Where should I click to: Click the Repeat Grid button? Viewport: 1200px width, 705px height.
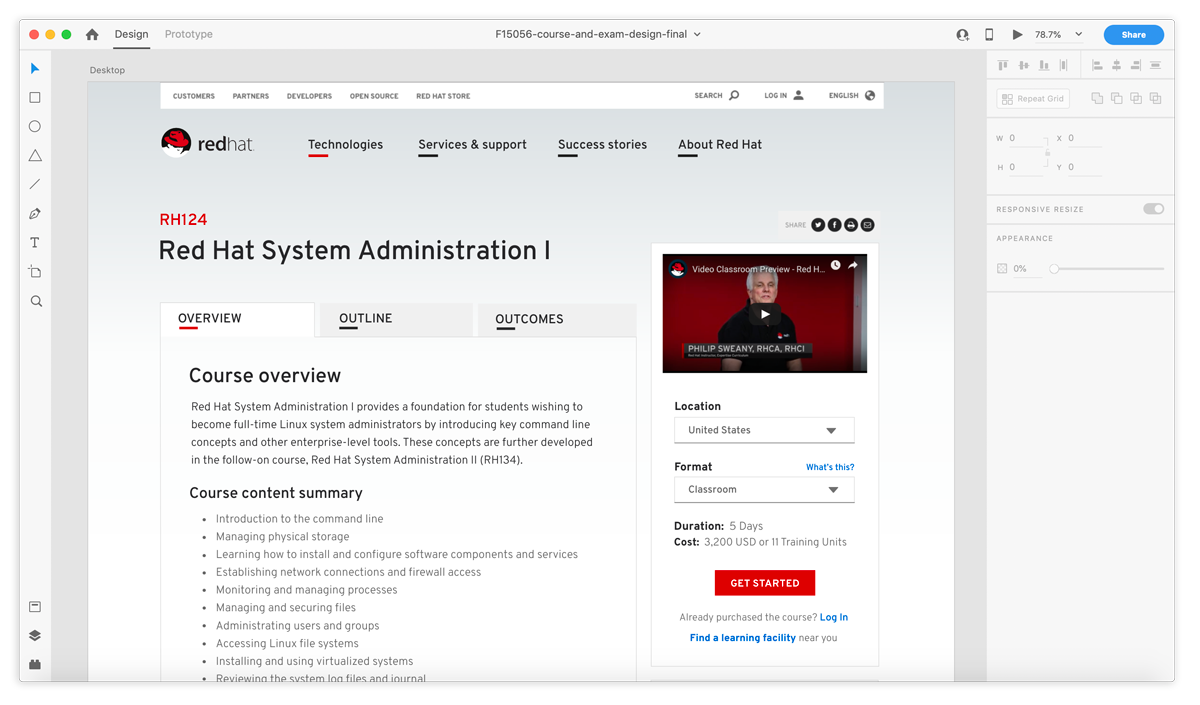tap(1033, 98)
